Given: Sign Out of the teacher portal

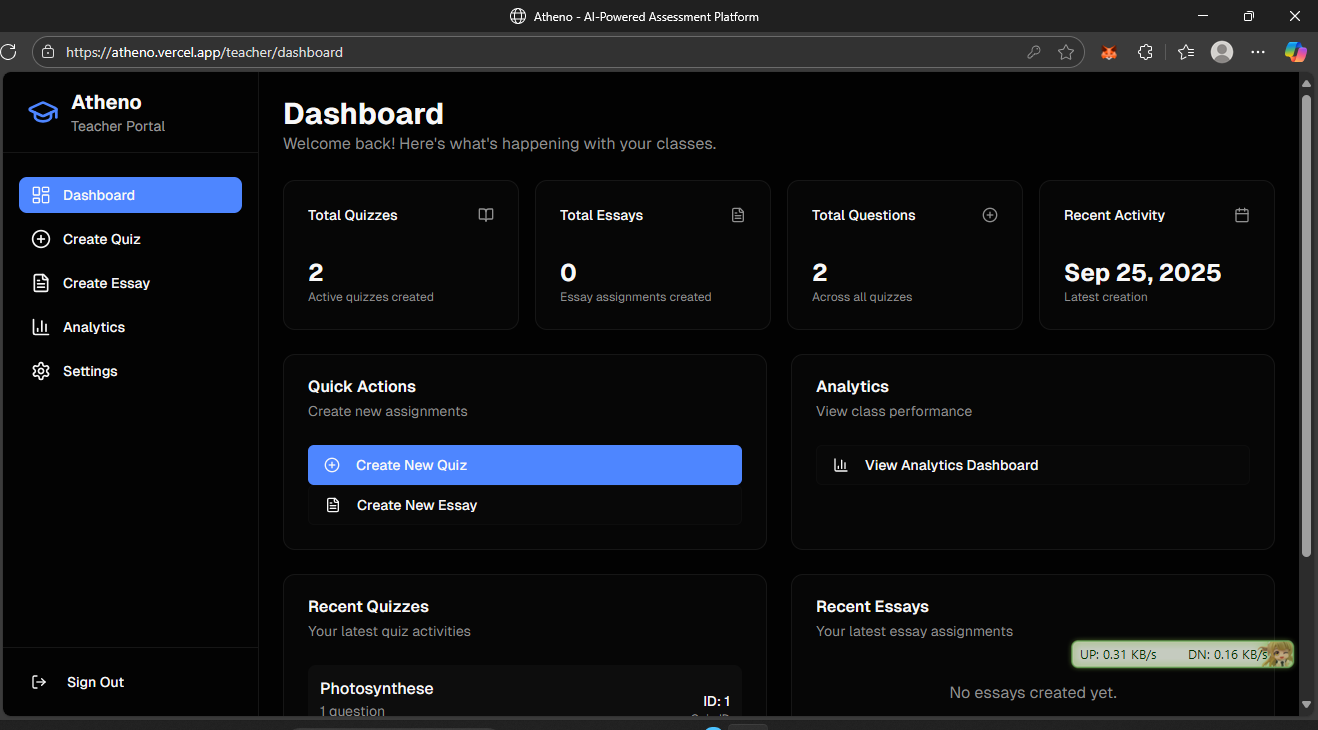Looking at the screenshot, I should [130, 682].
